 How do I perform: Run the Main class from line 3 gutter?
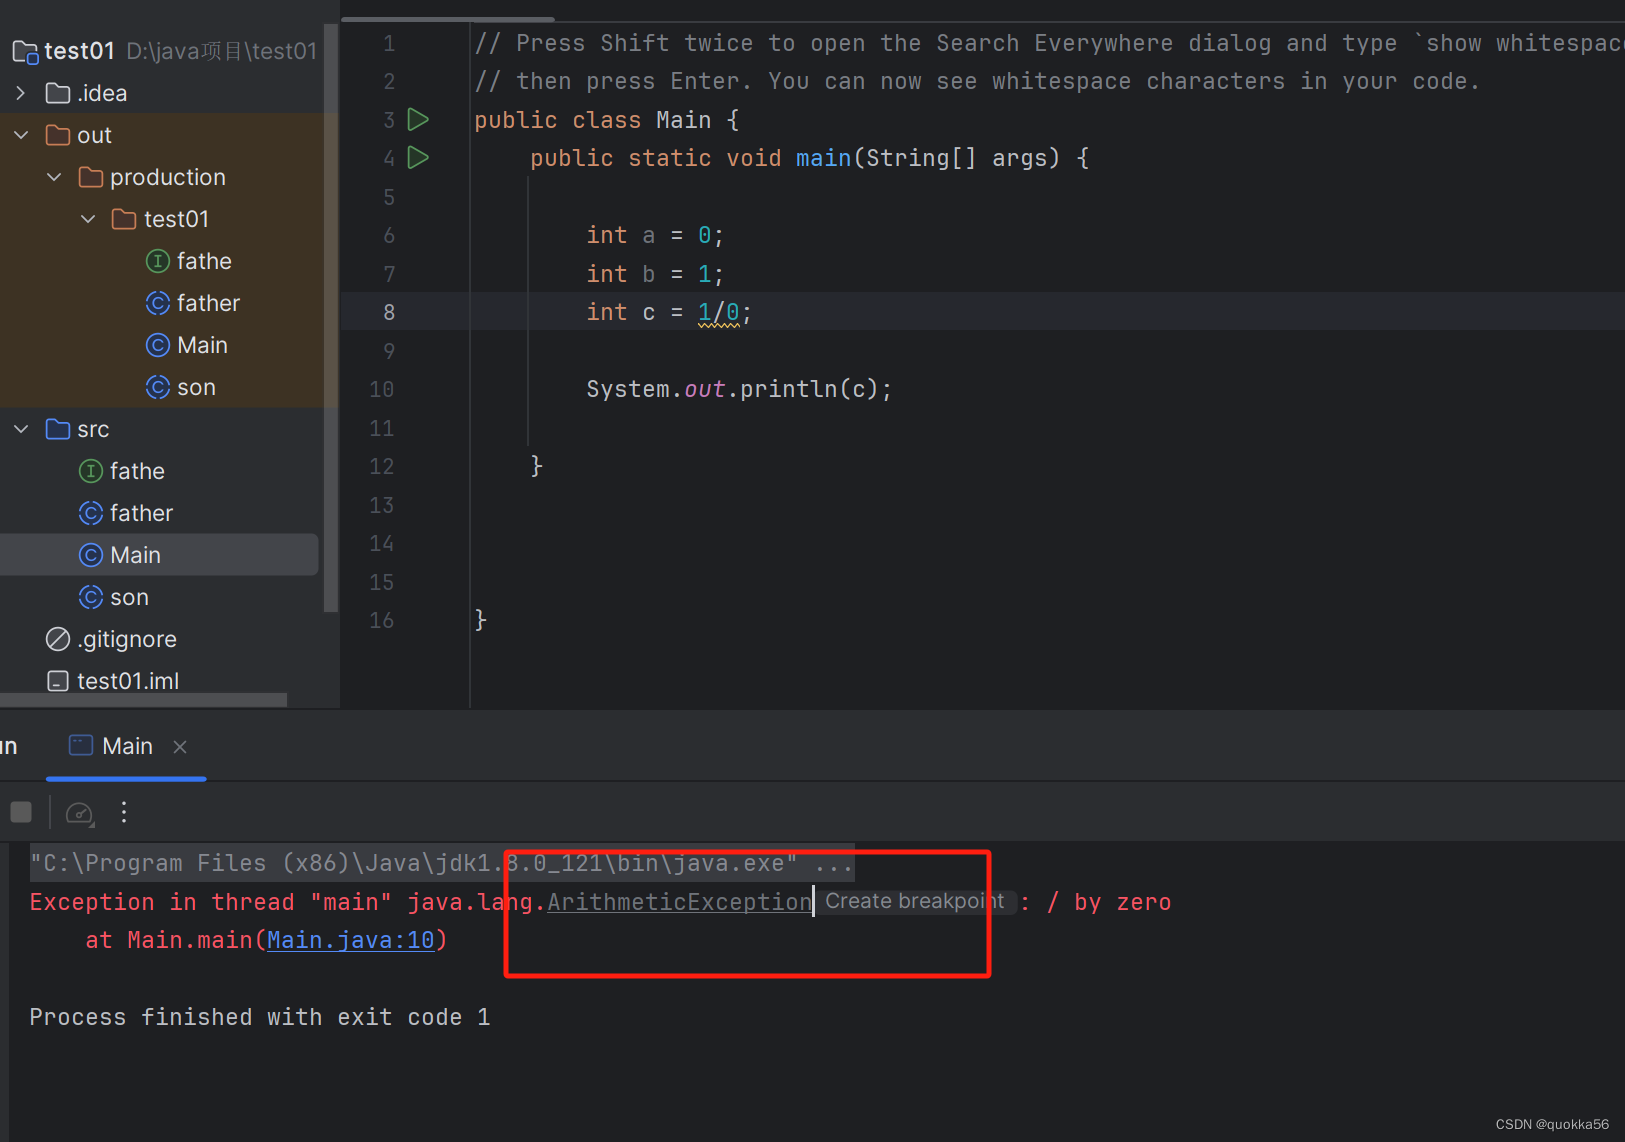point(419,120)
